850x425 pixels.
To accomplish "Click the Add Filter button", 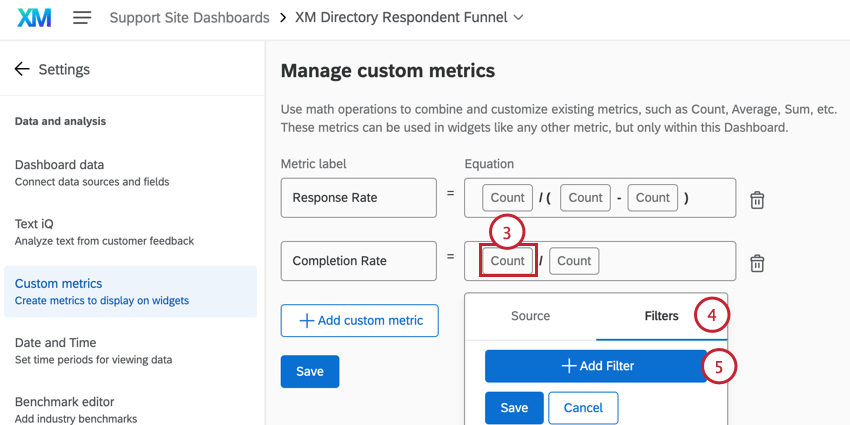I will point(597,366).
